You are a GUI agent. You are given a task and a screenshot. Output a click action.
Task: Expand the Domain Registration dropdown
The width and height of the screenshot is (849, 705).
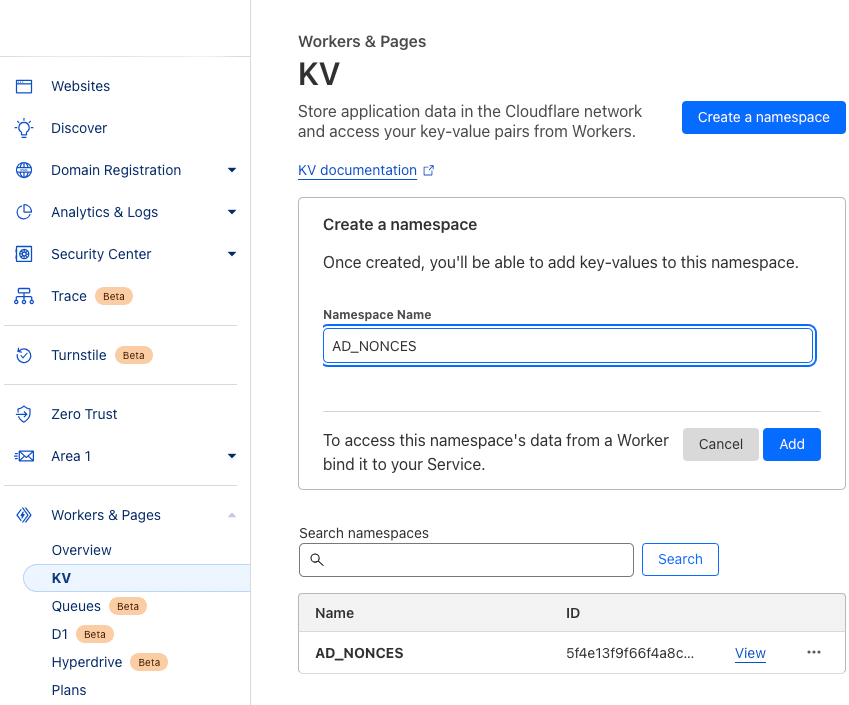pyautogui.click(x=232, y=170)
